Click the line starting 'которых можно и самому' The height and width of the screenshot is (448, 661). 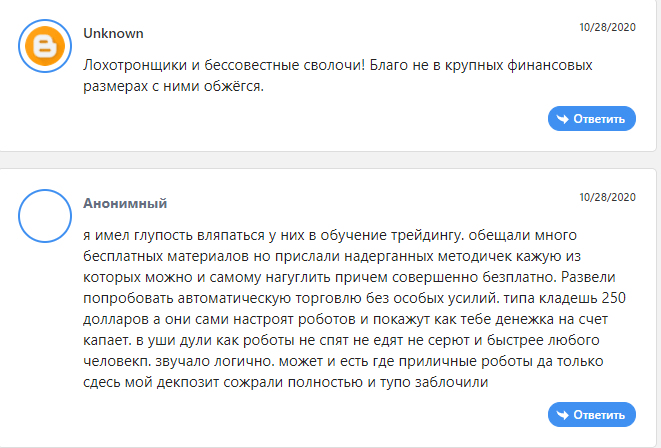(x=349, y=277)
